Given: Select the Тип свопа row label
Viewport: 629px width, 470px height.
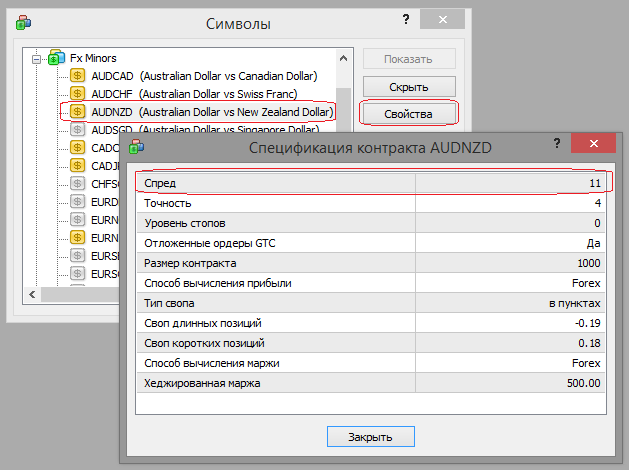Looking at the screenshot, I should point(169,303).
